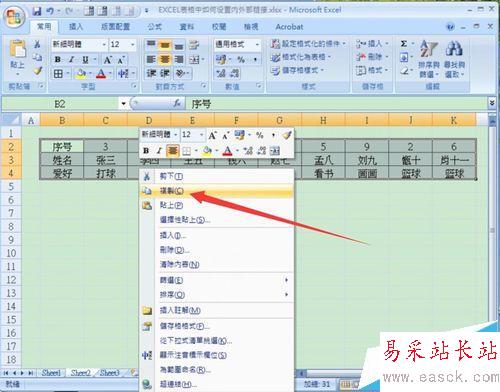Decrease font size with ribbon small A
Screen dimensions: 500x392
121,60
